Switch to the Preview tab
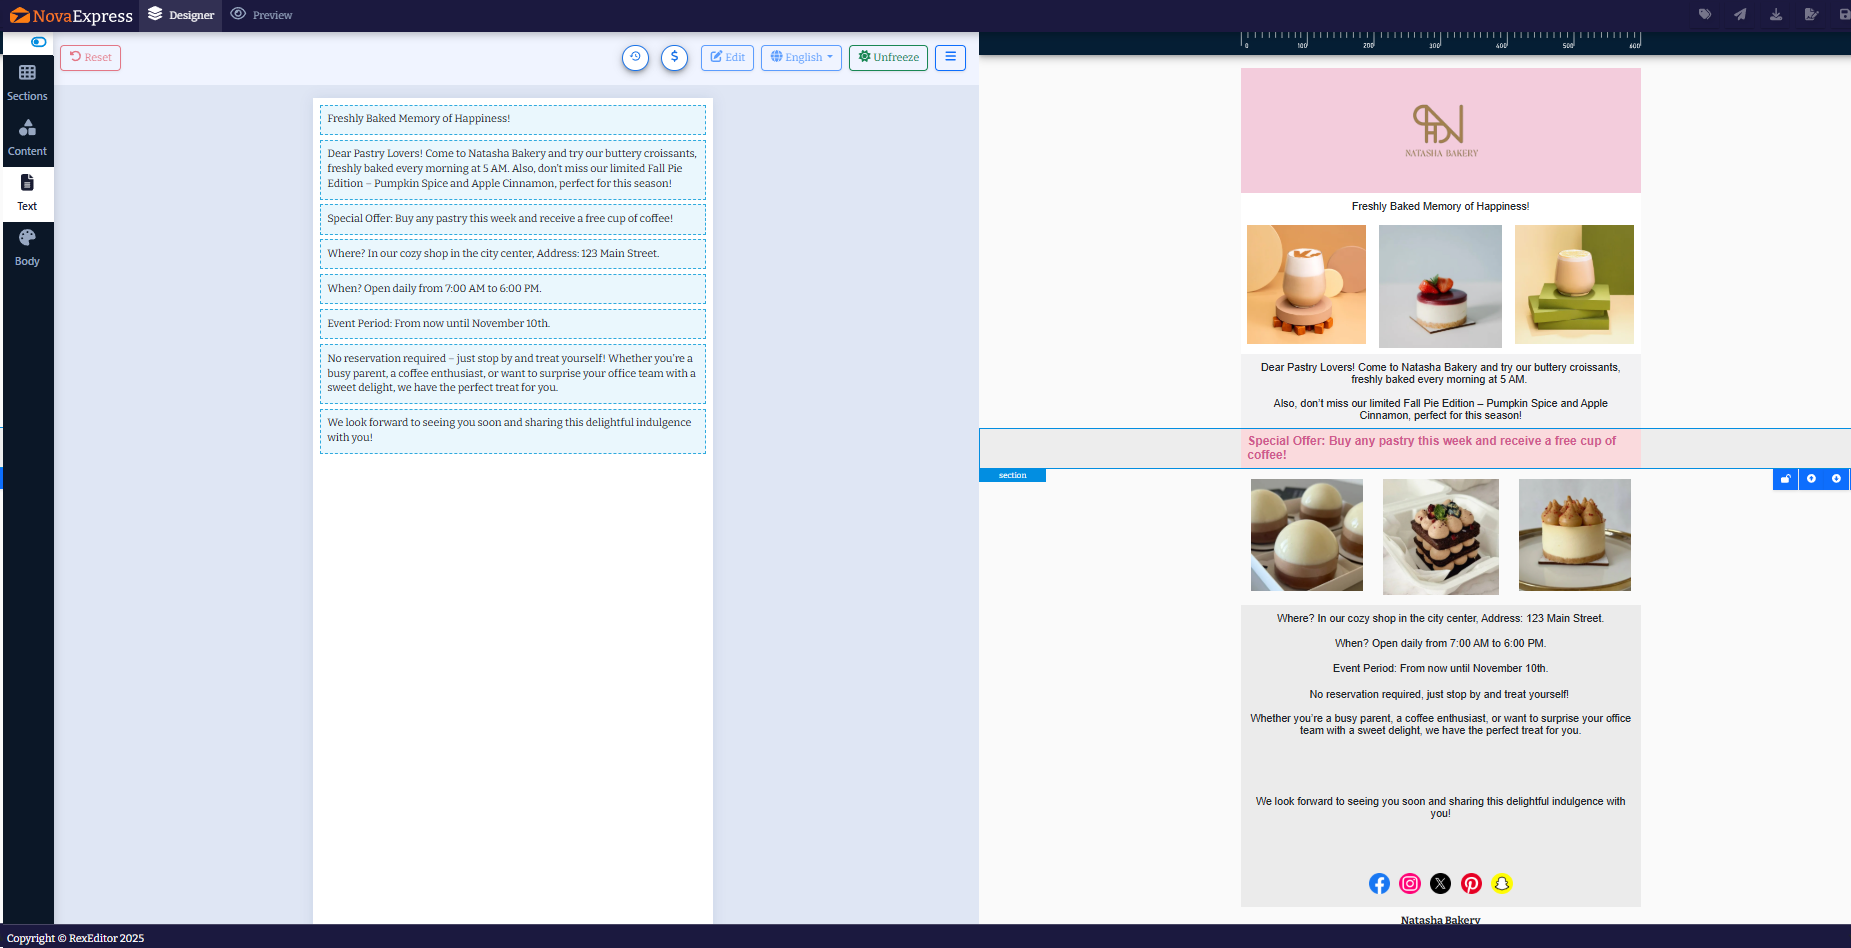1851x948 pixels. point(262,15)
